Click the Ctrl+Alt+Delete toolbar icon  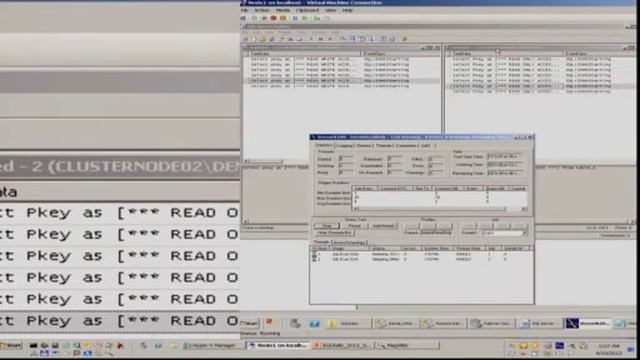(244, 18)
